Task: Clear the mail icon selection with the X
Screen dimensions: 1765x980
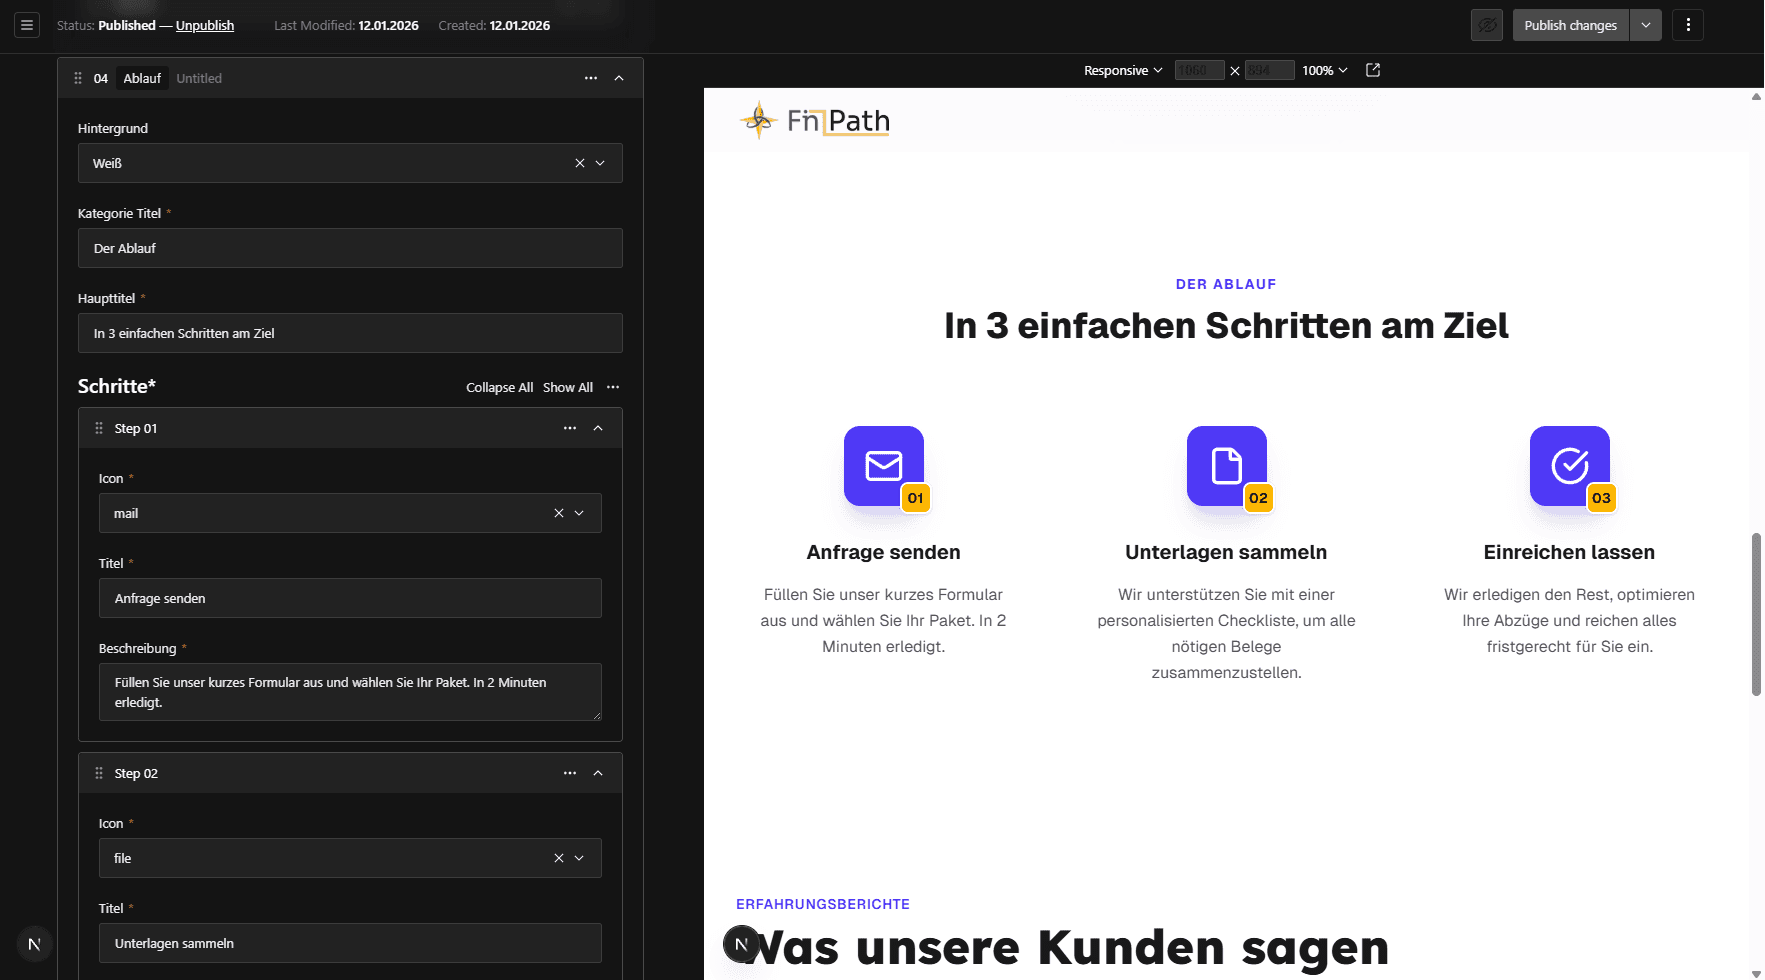Action: [x=558, y=513]
